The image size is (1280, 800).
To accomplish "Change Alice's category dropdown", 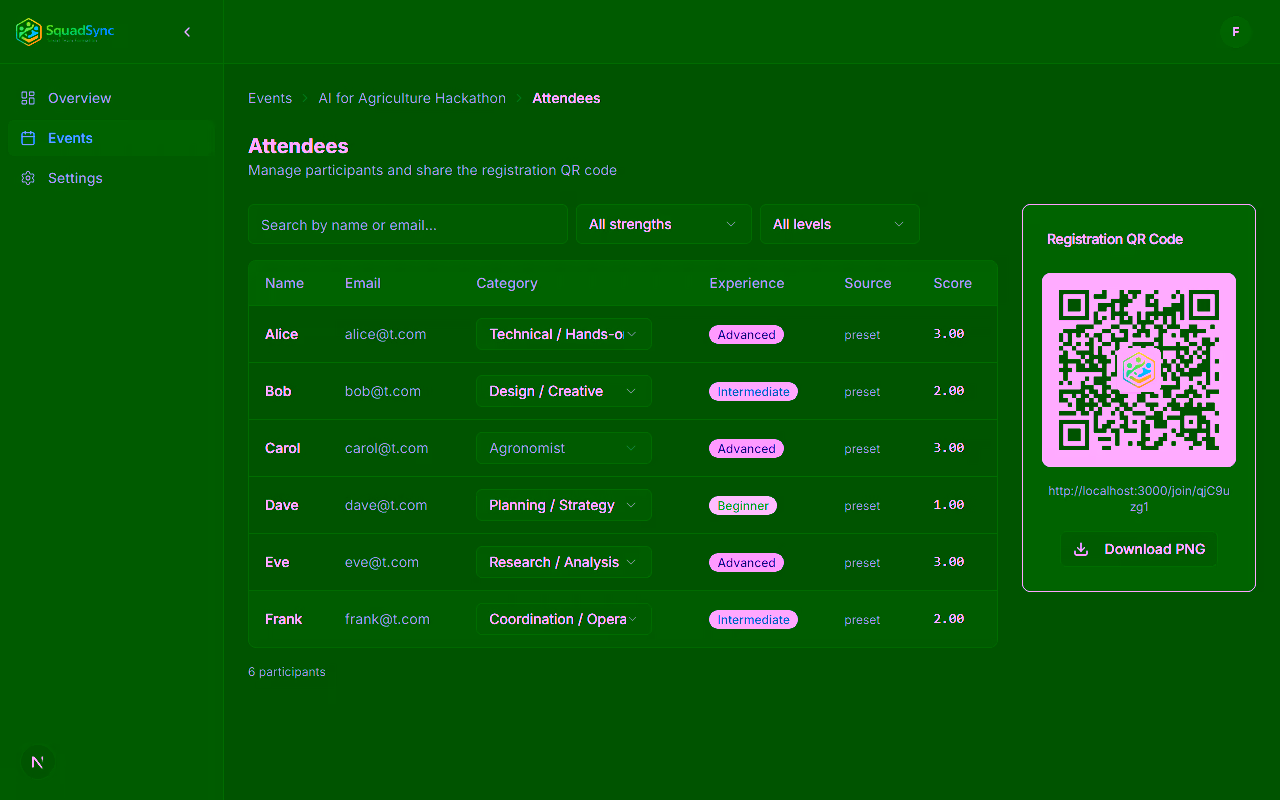I will [564, 334].
